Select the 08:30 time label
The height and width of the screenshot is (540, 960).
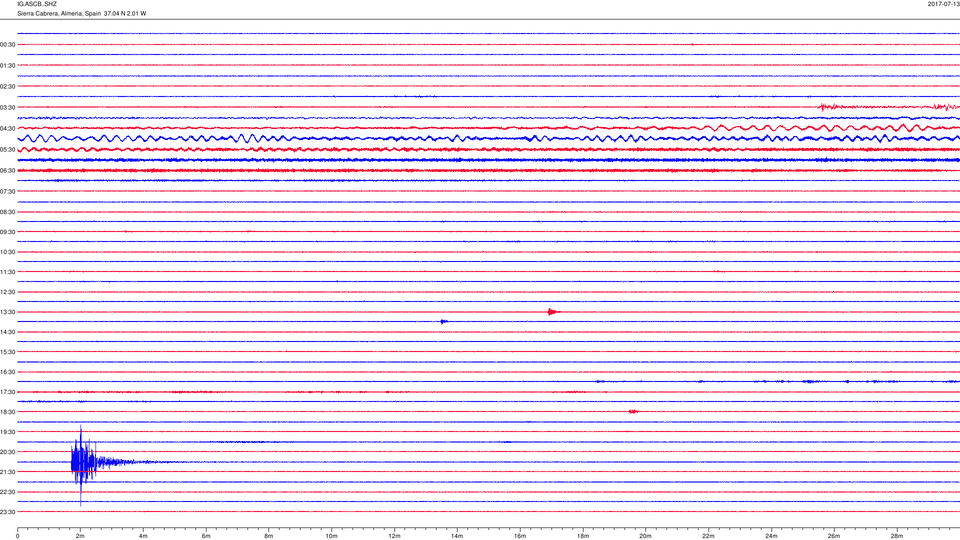tap(8, 212)
